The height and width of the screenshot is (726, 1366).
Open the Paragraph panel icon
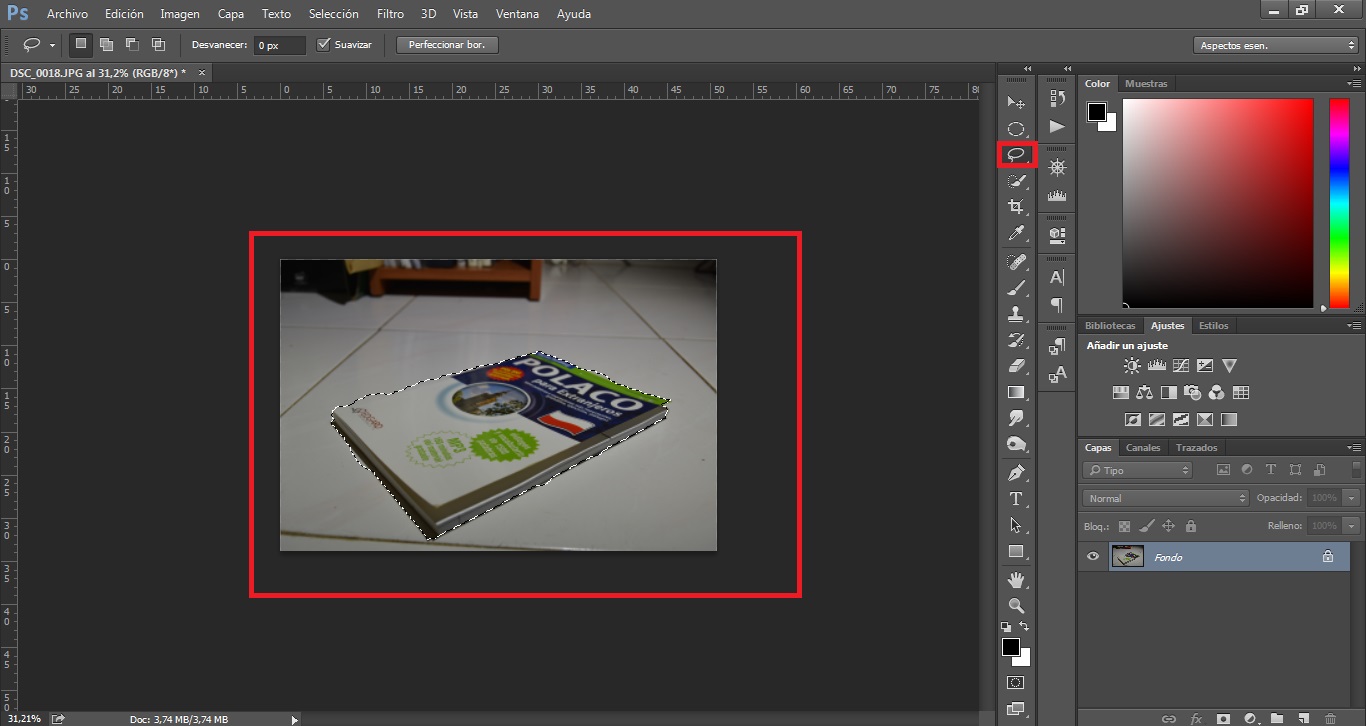click(1057, 305)
